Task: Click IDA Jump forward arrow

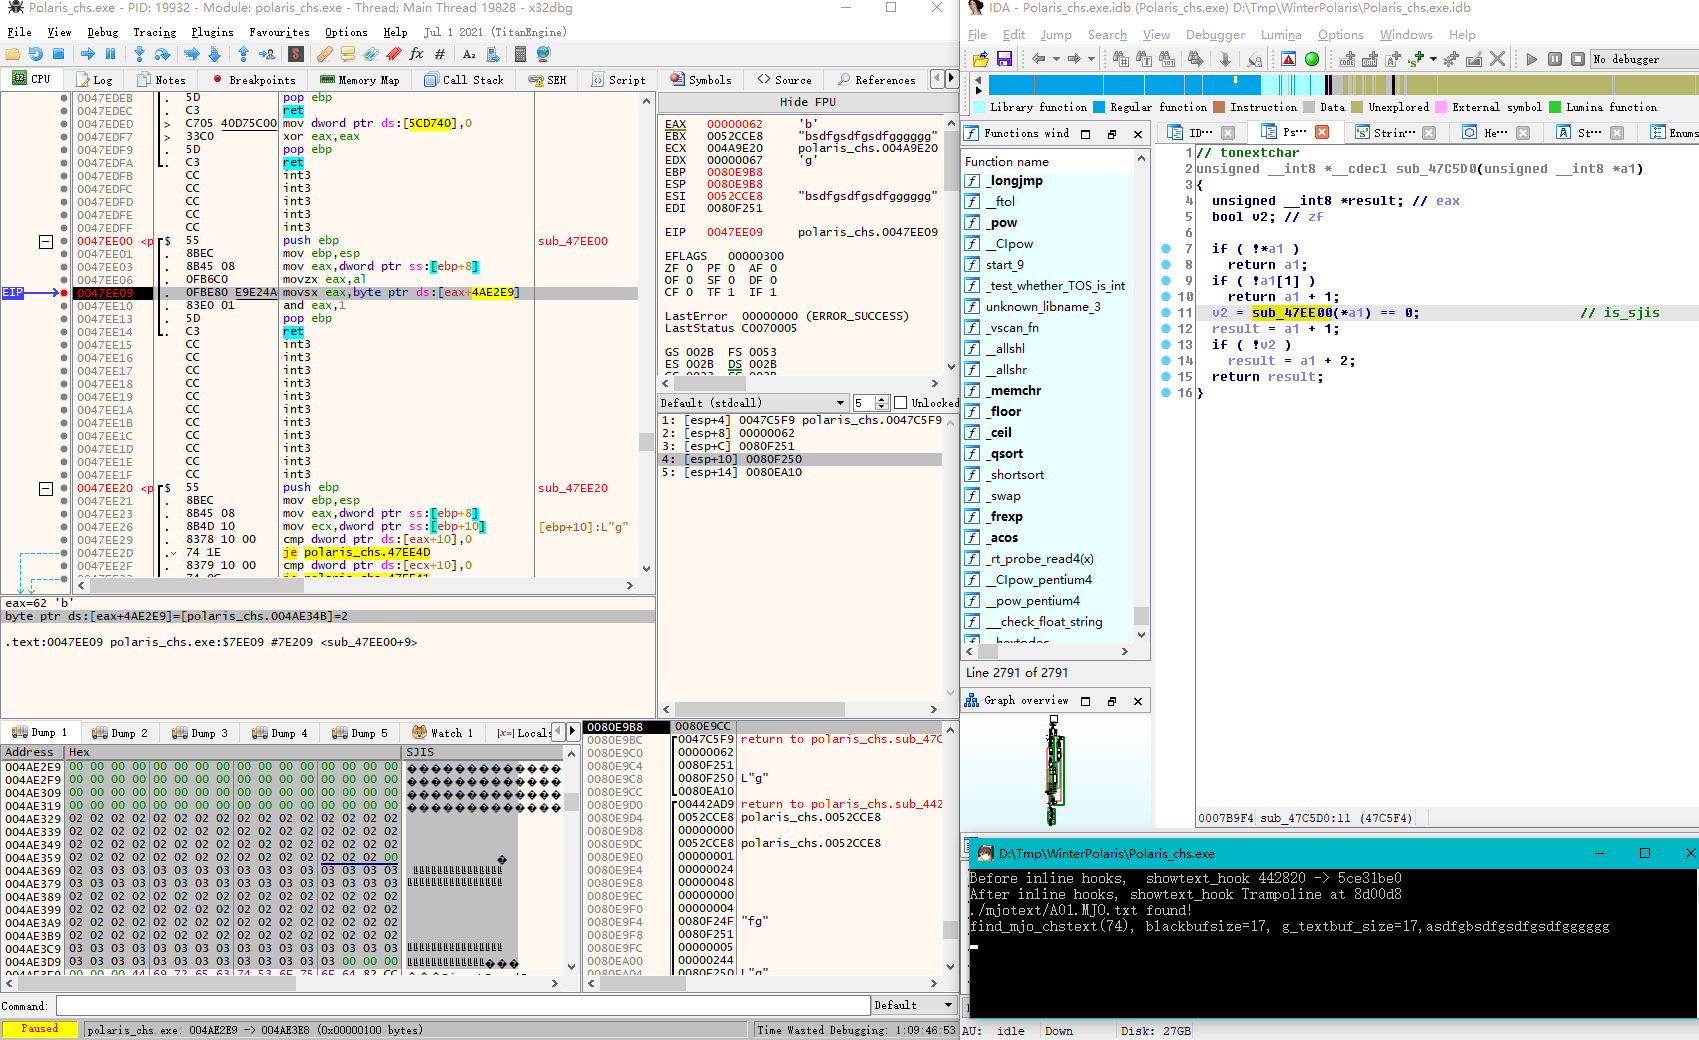Action: click(x=1074, y=59)
